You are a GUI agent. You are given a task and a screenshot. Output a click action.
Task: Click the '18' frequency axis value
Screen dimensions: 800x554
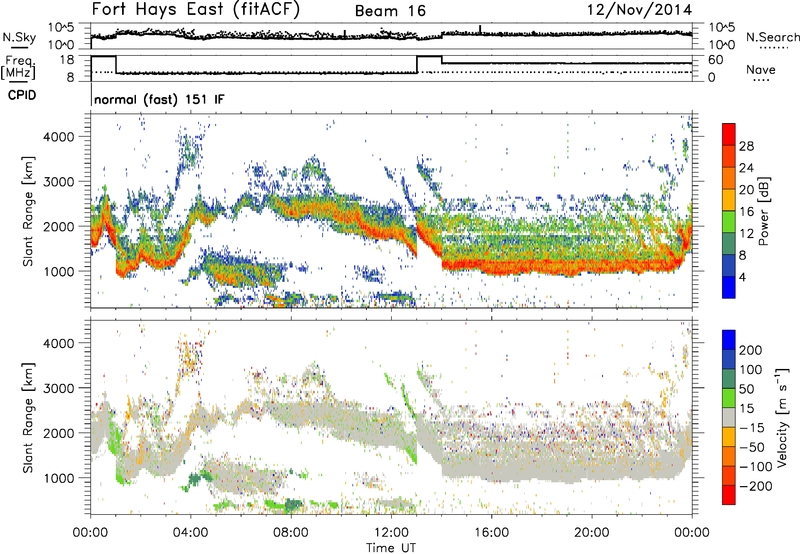(x=66, y=60)
